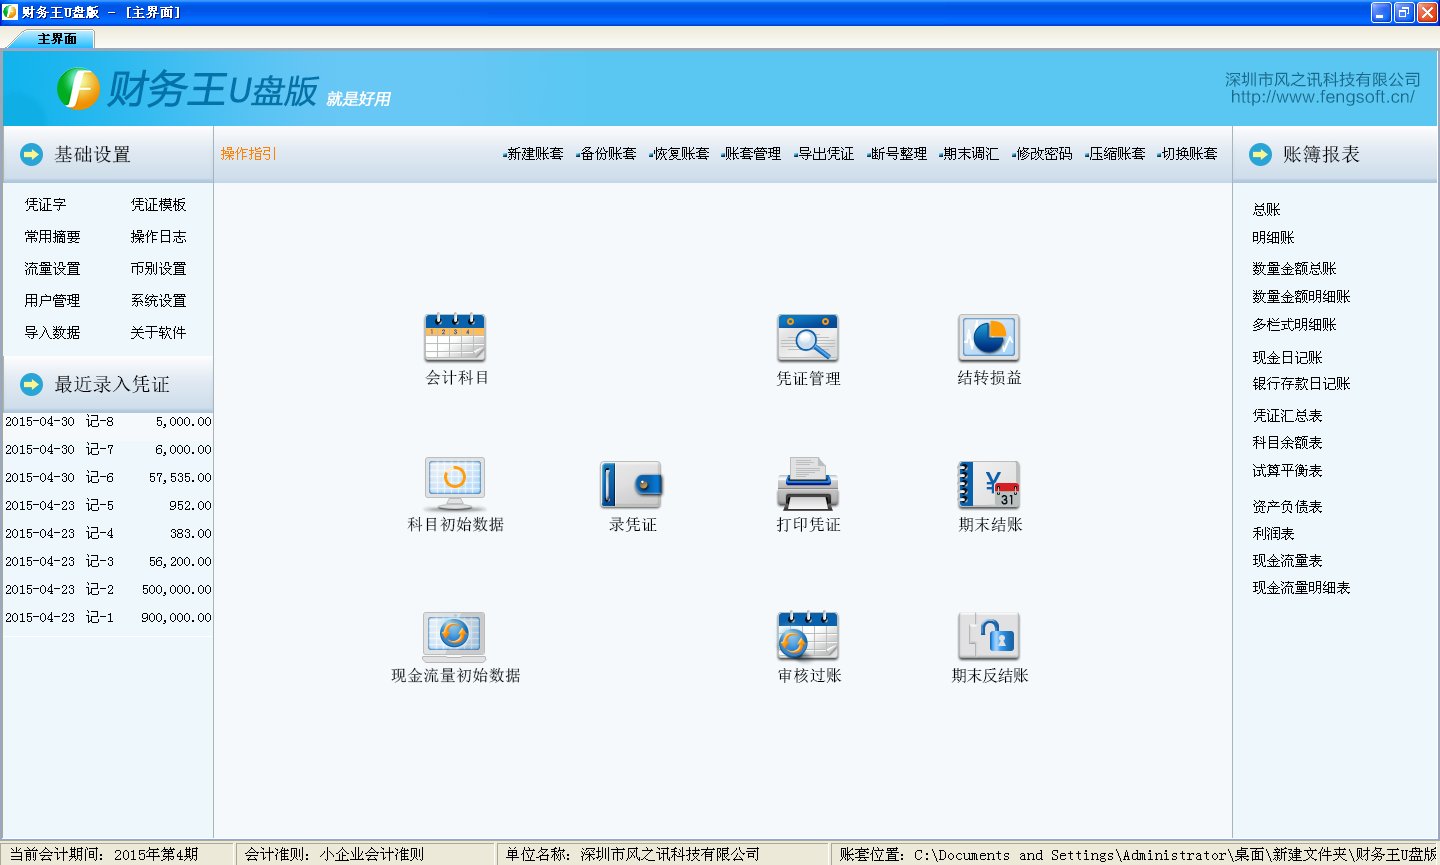Choose 修改密码 from the toolbar
Viewport: 1440px width, 865px height.
point(1044,154)
